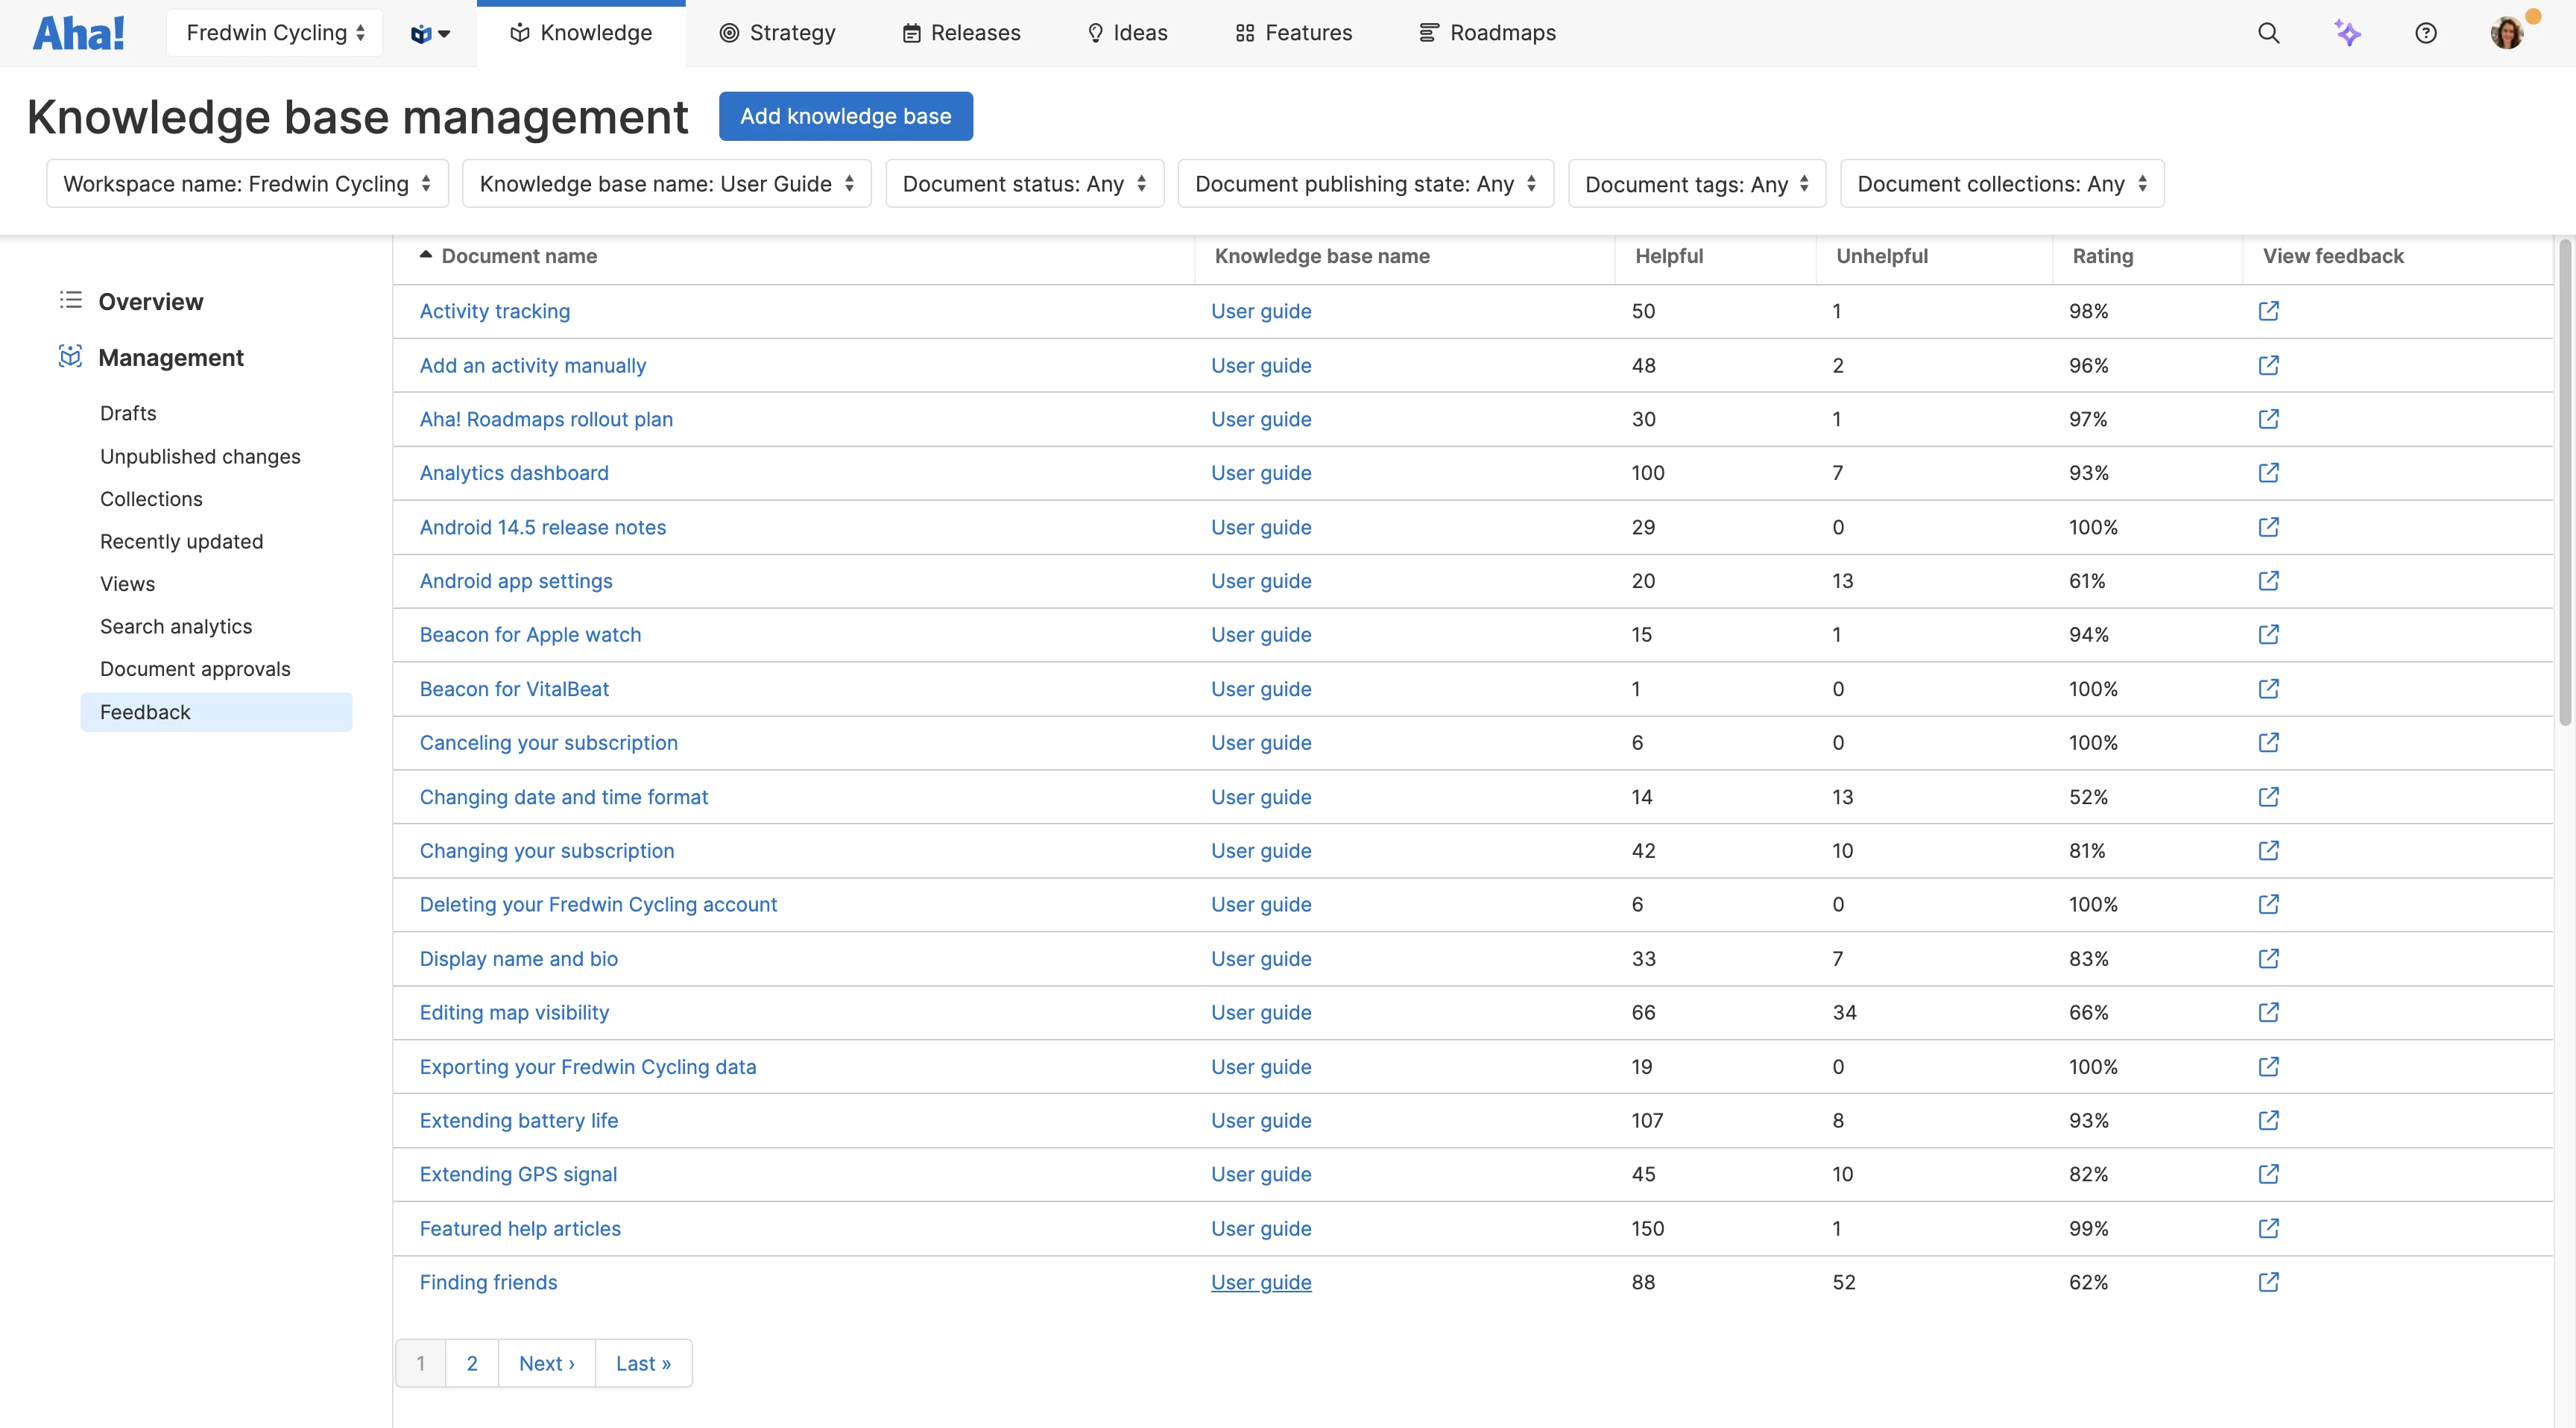The width and height of the screenshot is (2576, 1428).
Task: Open view feedback icon for Android app settings
Action: coord(2268,581)
